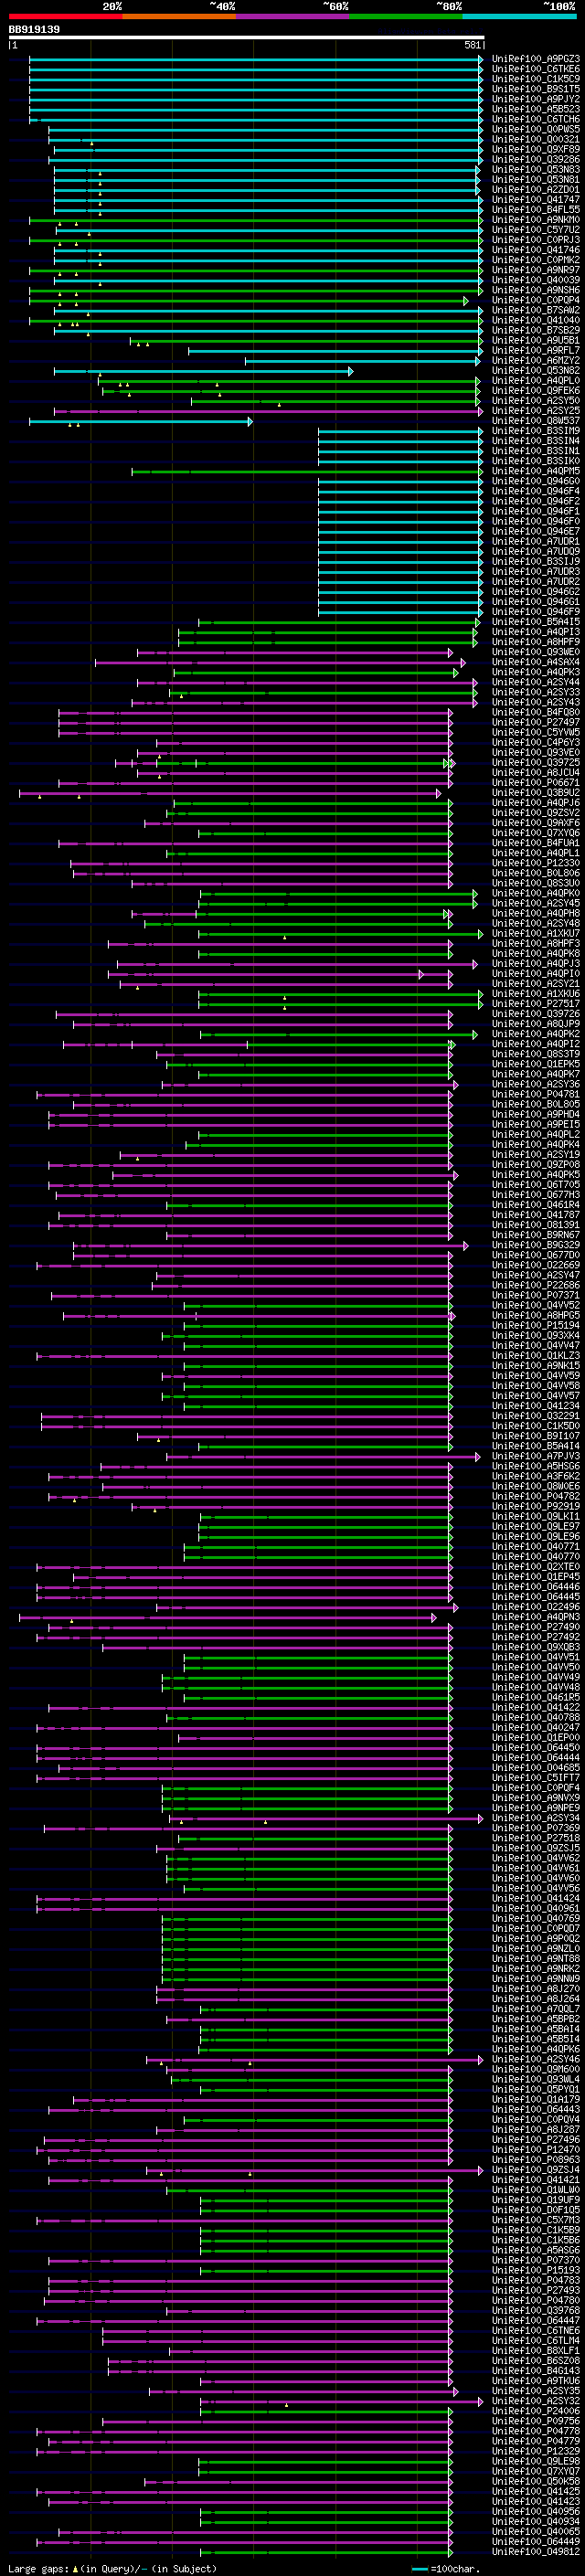Select label UniRef100_B9RN67
Viewport: 585px width, 2576px height.
[536, 1235]
